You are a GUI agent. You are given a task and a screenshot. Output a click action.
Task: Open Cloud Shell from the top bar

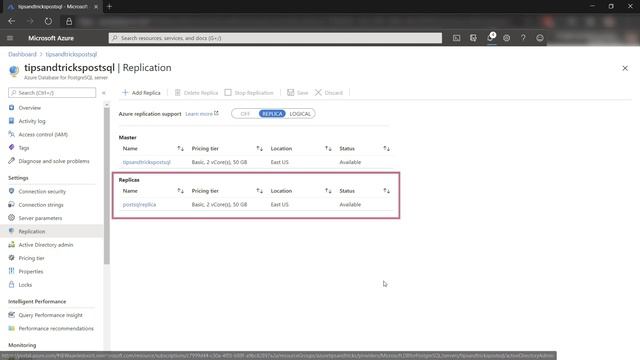coord(456,38)
